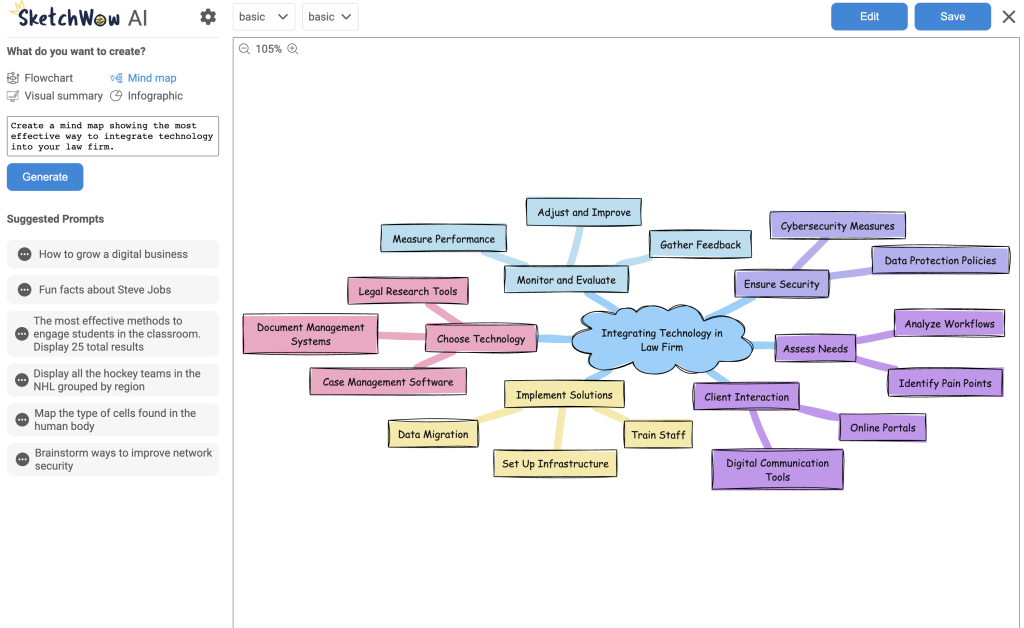Click the zoom in magnifier icon
Viewport: 1024px width, 628px height.
293,49
